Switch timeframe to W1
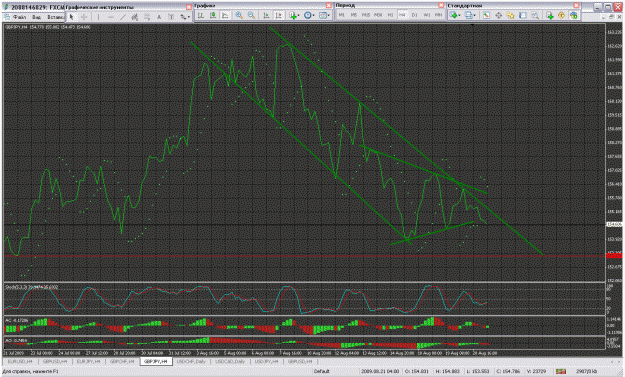The width and height of the screenshot is (625, 377). pos(426,15)
